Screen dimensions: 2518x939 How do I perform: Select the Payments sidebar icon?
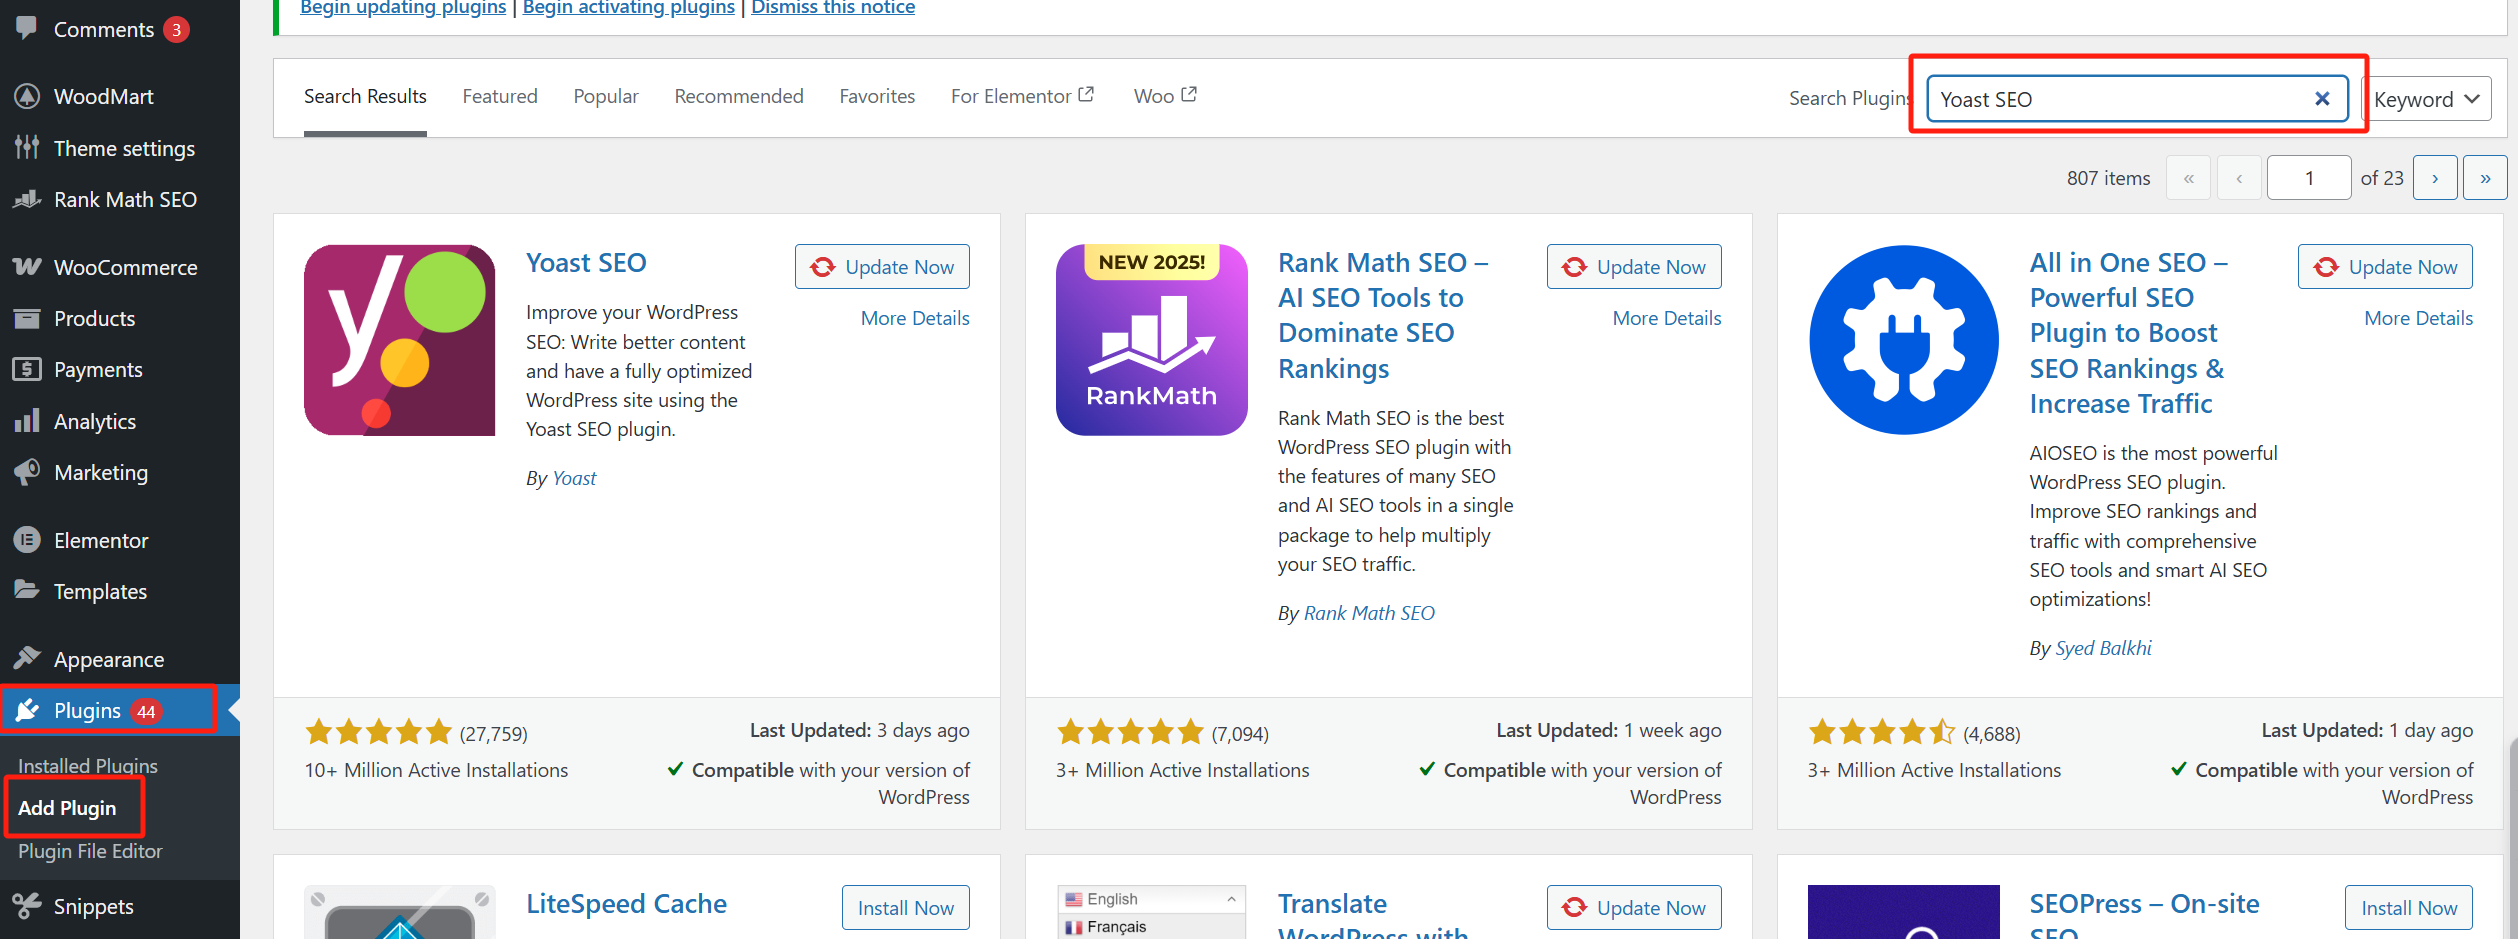tap(27, 369)
